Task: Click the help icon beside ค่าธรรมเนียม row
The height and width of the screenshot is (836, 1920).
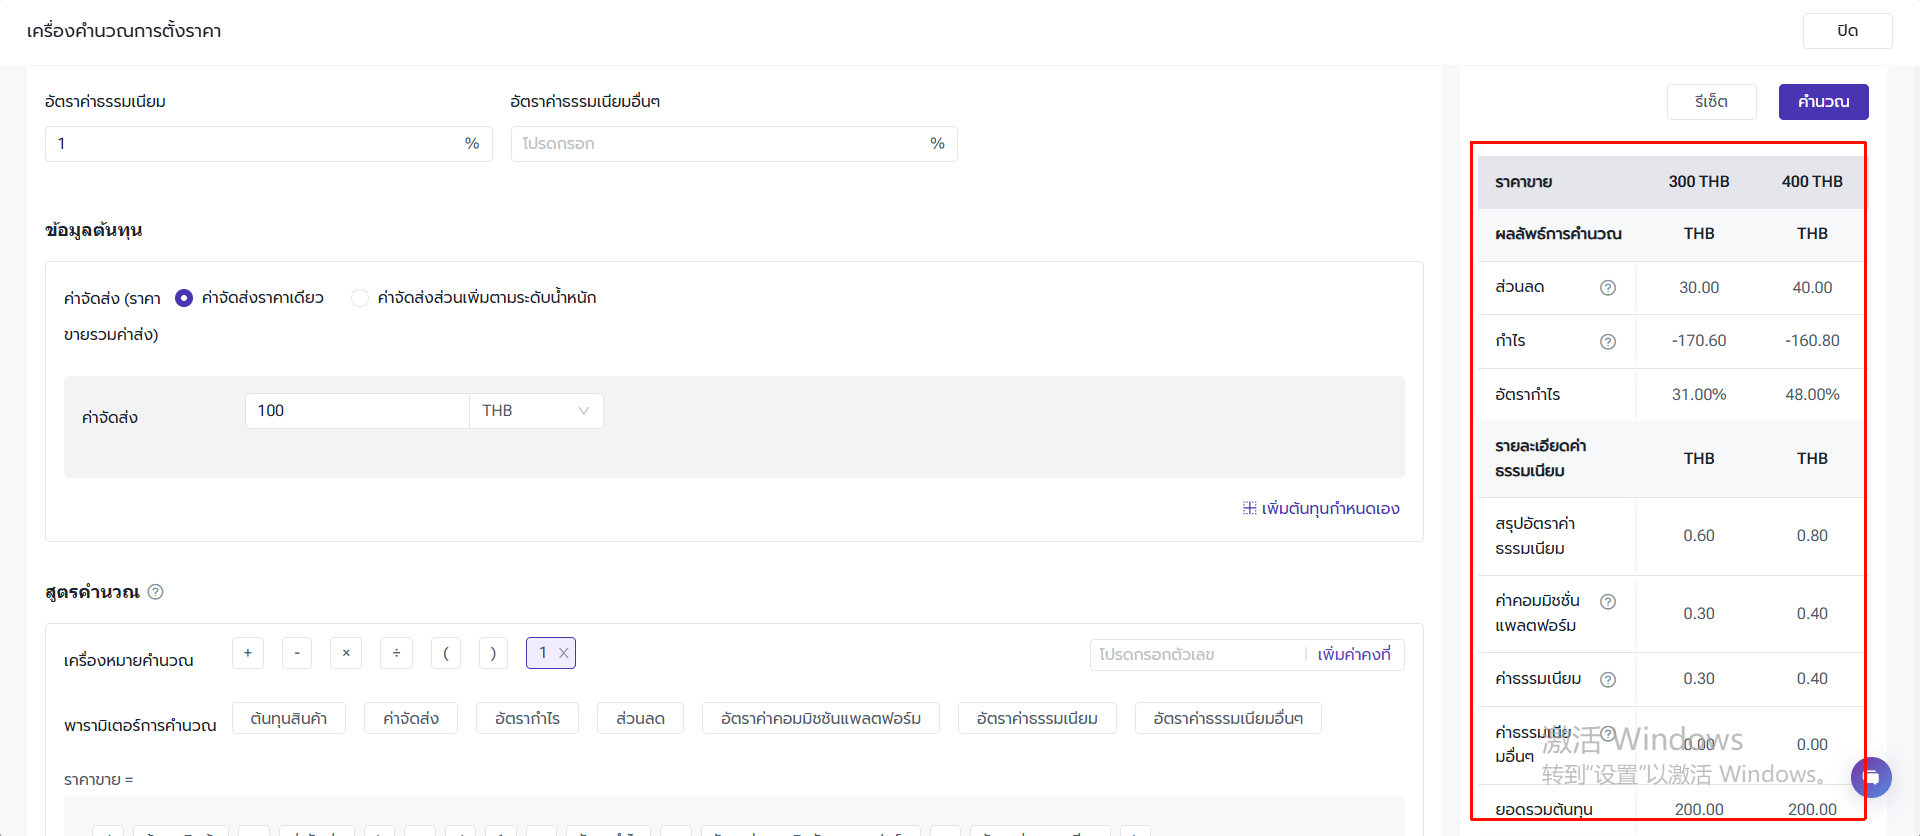Action: coord(1608,680)
